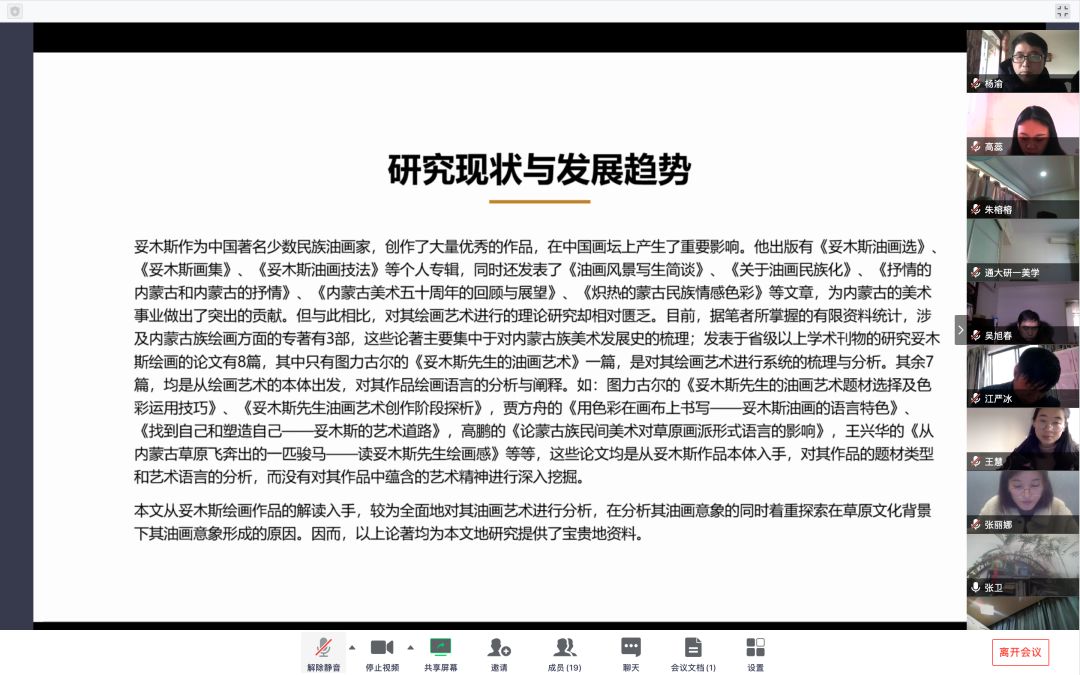Stop the camera video (停止视频)
Screen dimensions: 1080x675
(382, 652)
